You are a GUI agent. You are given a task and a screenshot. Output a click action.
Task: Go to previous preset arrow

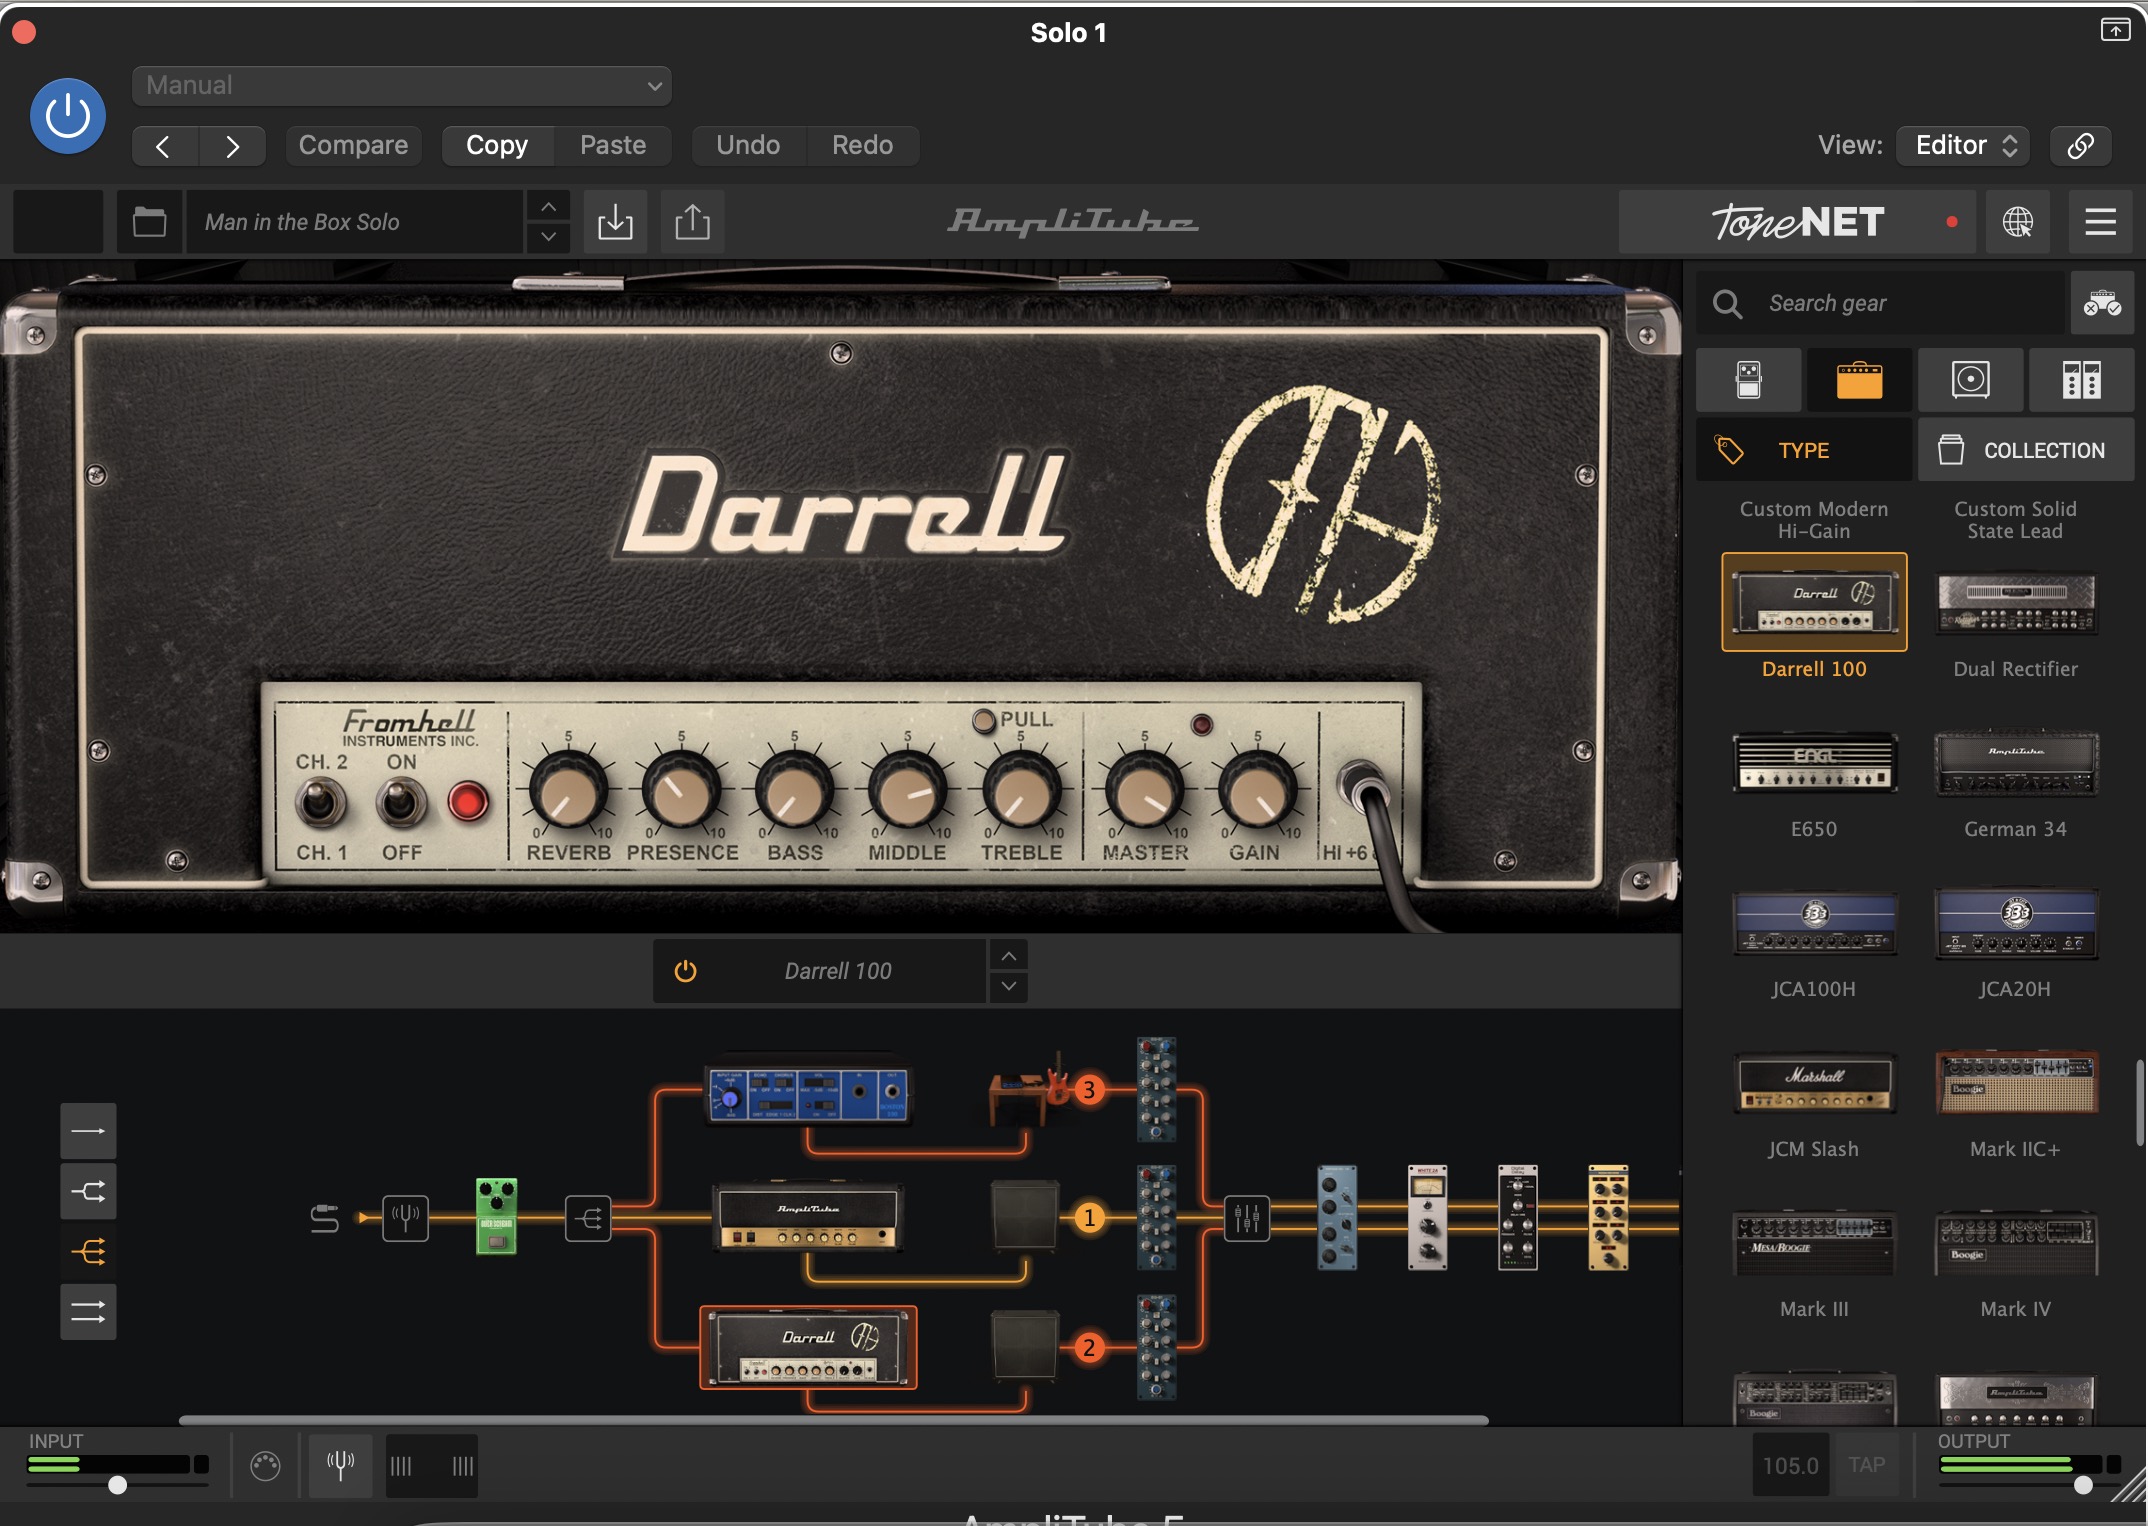[164, 146]
